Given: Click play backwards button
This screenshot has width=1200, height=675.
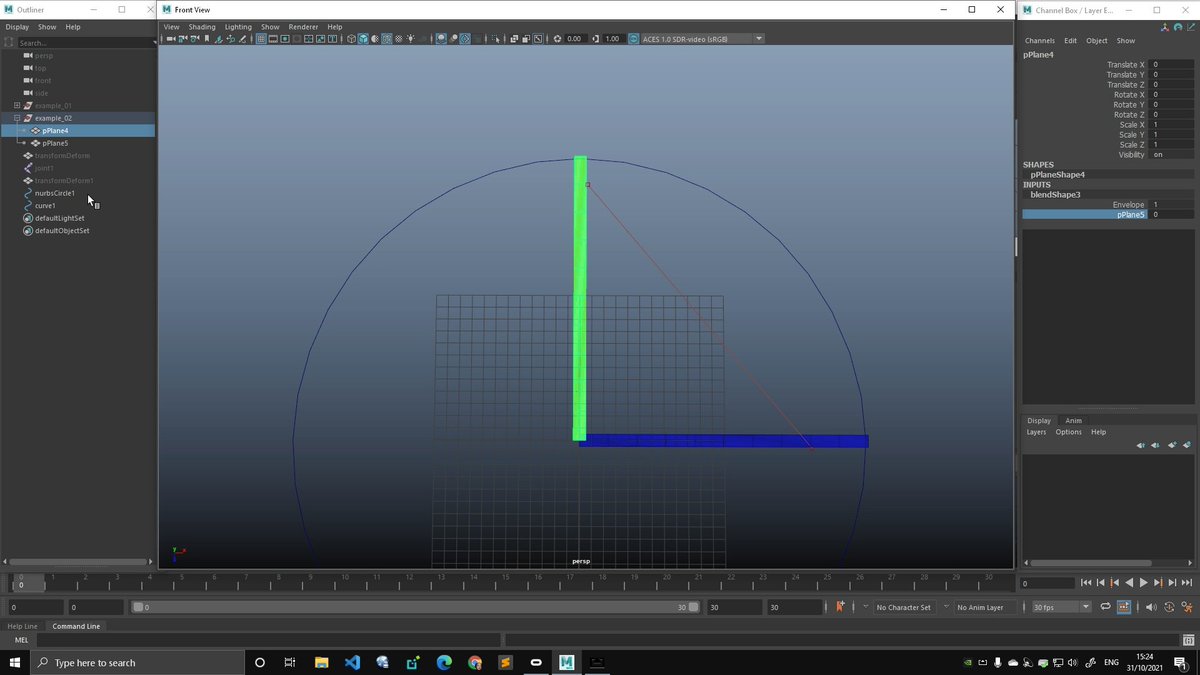Looking at the screenshot, I should (x=1129, y=582).
